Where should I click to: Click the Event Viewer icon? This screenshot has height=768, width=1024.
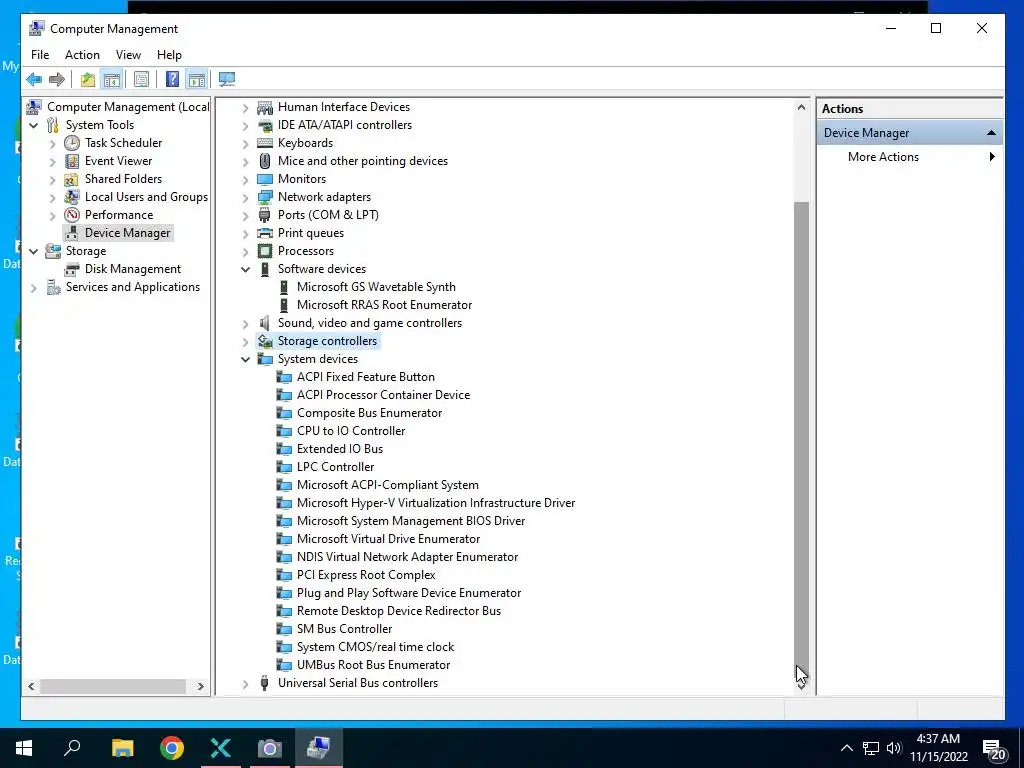(x=72, y=161)
